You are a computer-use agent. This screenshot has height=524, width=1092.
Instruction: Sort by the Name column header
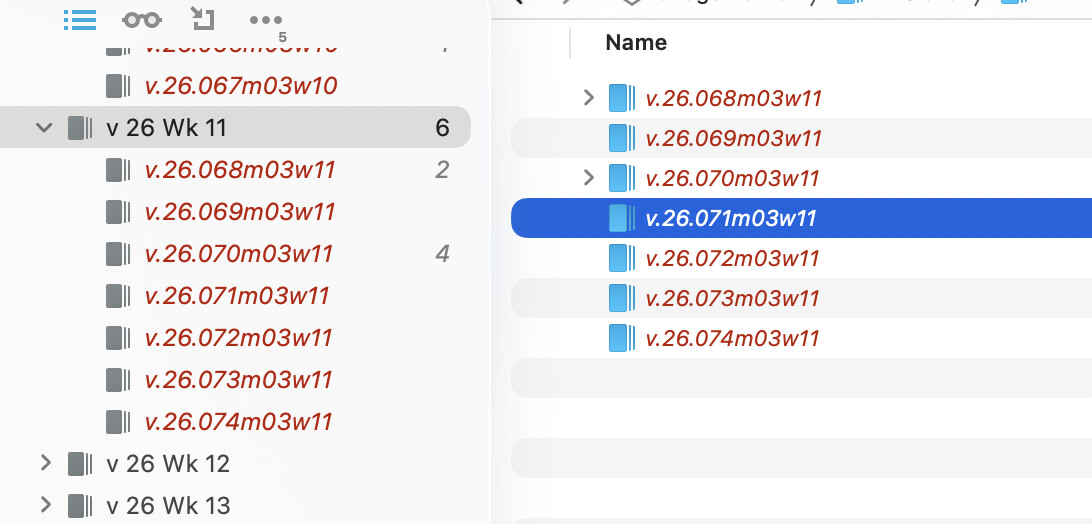636,42
